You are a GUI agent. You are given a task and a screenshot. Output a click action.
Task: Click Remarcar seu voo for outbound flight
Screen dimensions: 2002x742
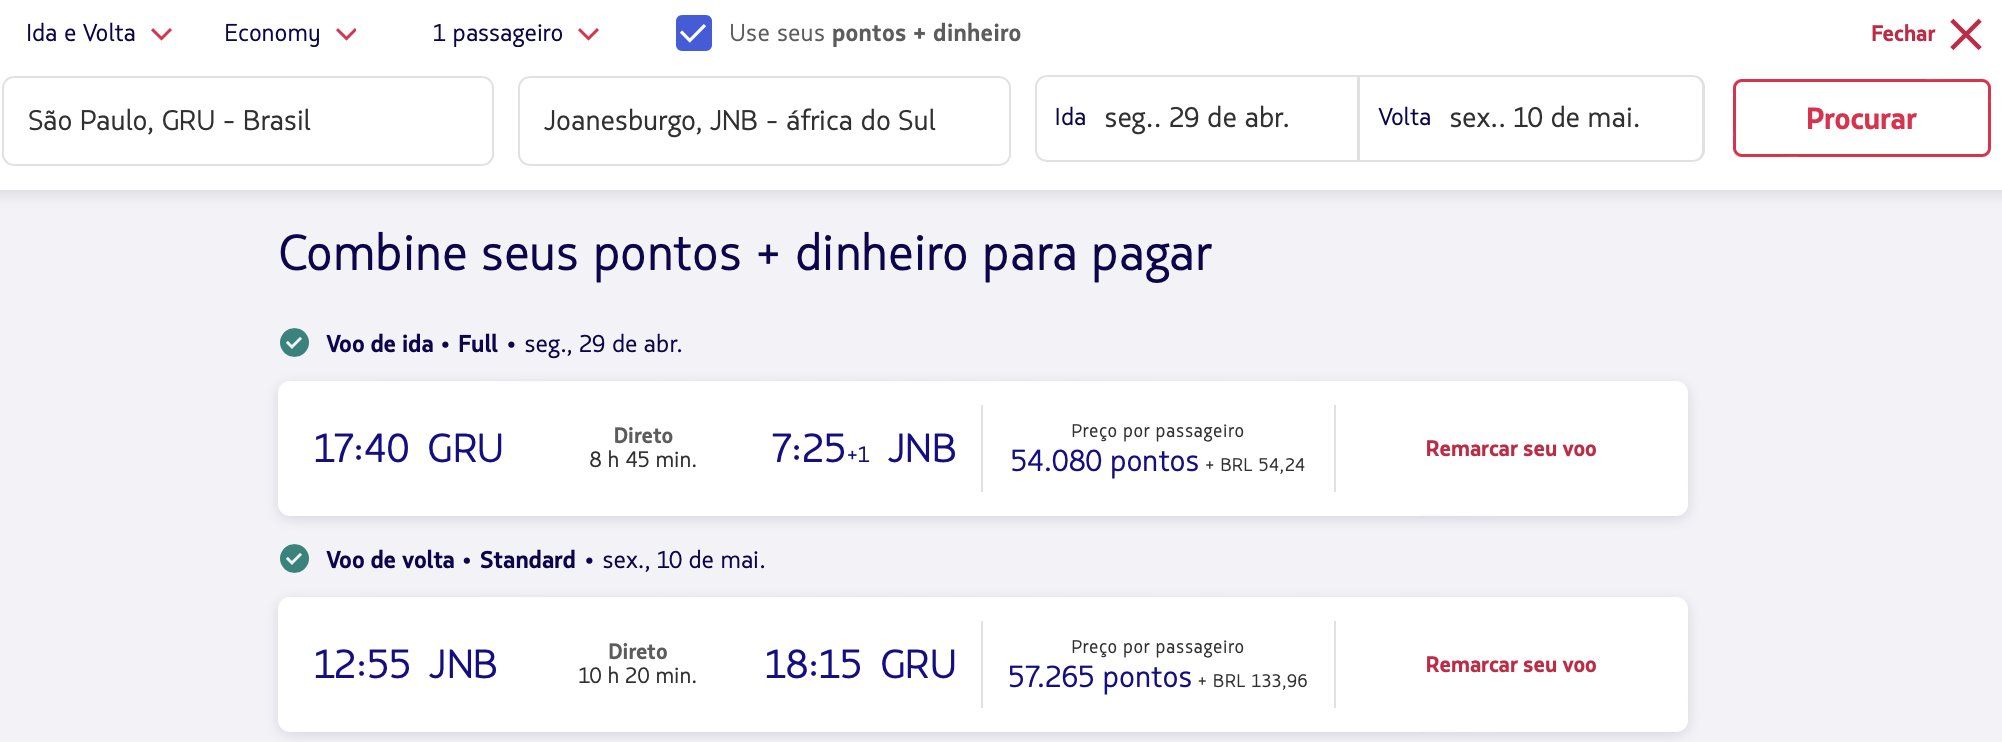tap(1510, 449)
